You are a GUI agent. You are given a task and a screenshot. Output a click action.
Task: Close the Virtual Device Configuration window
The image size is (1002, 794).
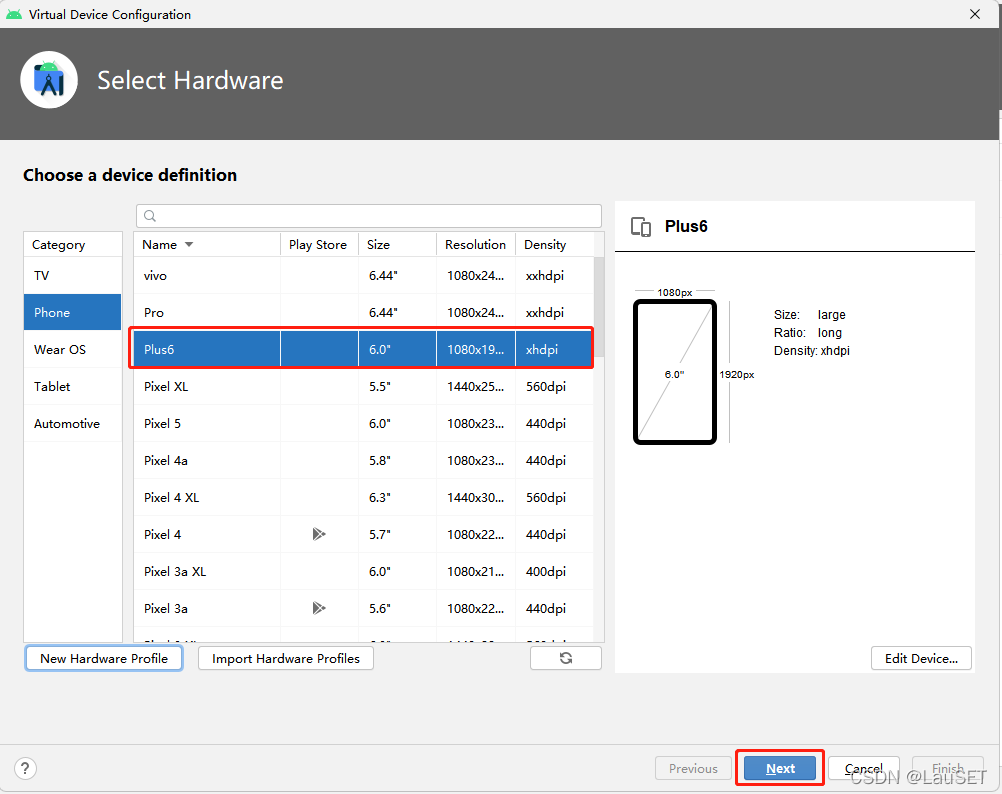[975, 14]
